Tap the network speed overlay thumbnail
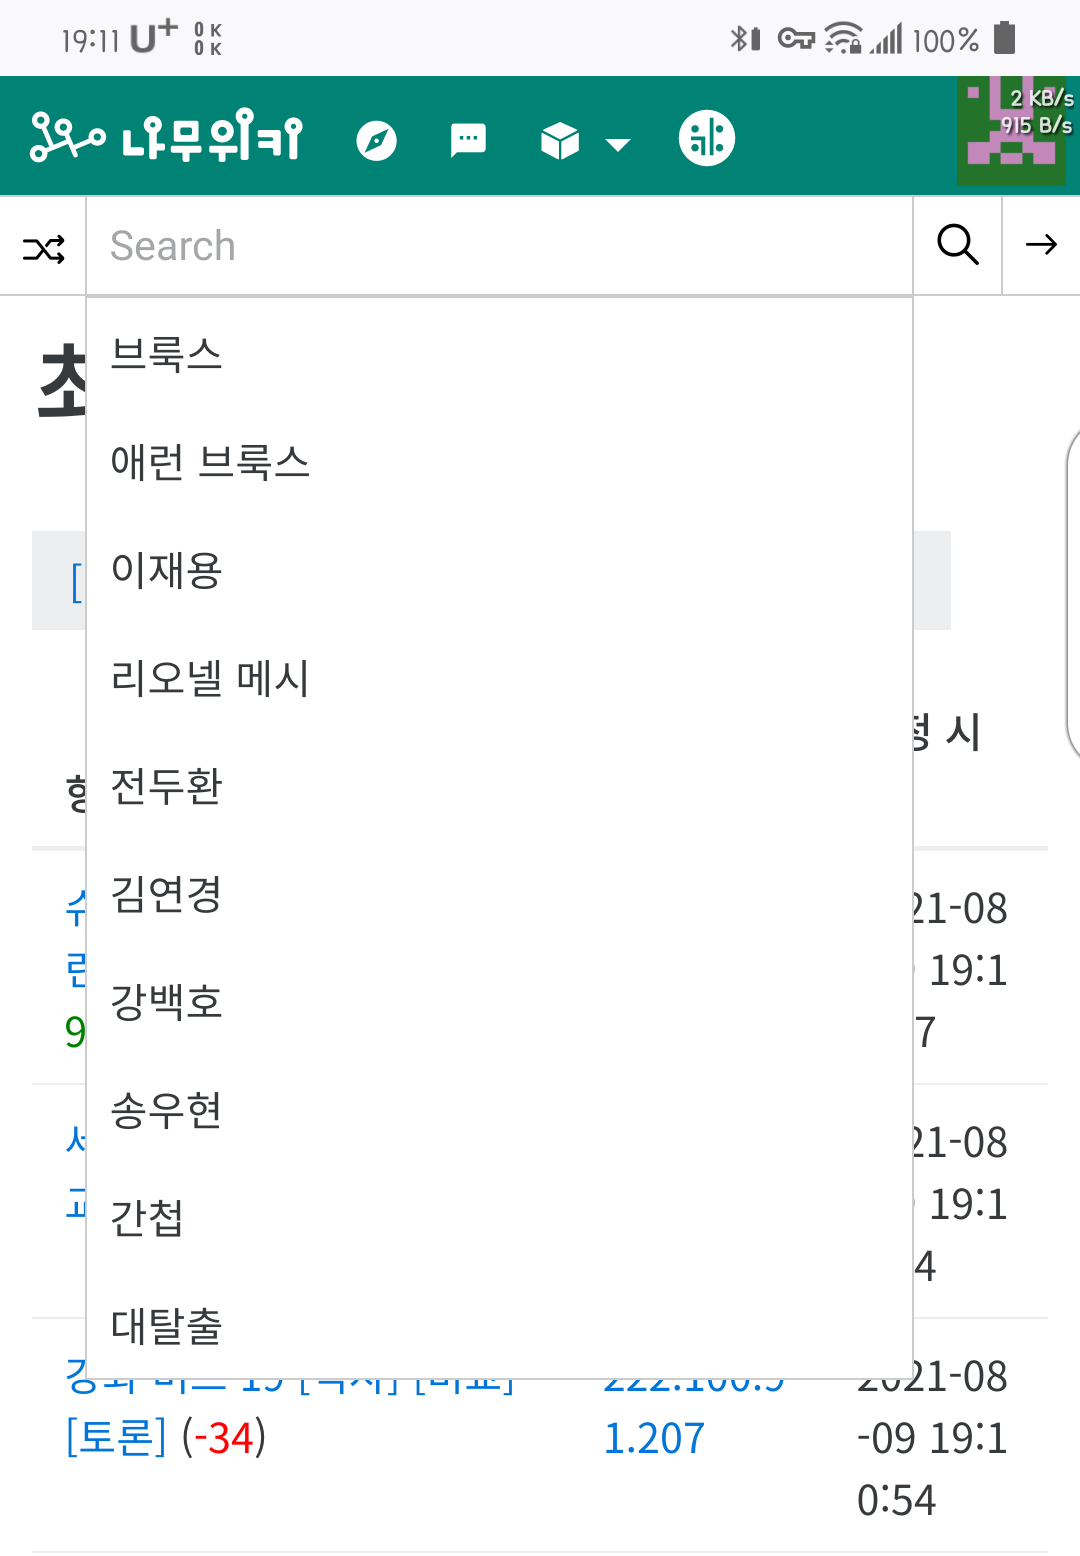 click(x=1012, y=131)
